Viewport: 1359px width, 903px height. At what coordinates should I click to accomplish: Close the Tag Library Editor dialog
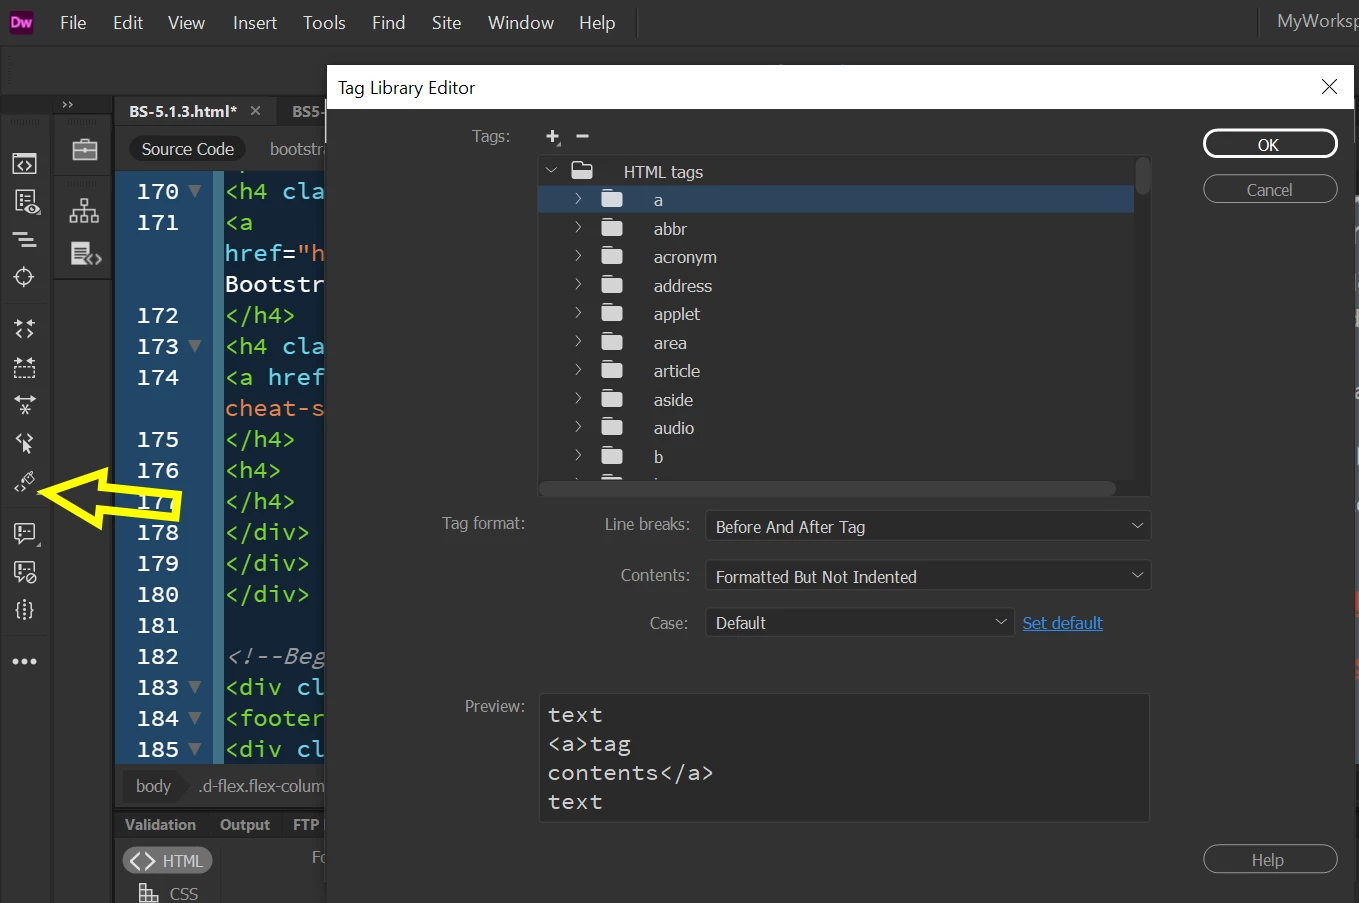click(x=1329, y=87)
